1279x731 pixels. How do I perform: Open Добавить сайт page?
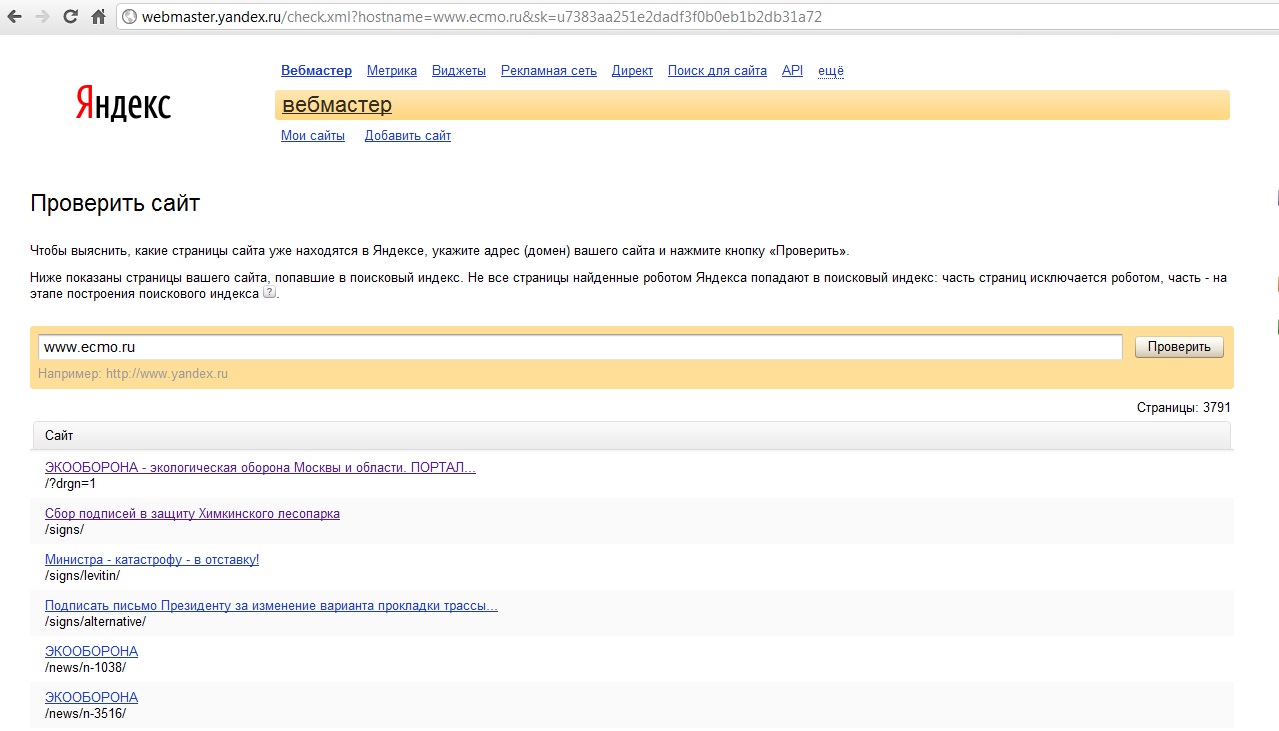408,135
